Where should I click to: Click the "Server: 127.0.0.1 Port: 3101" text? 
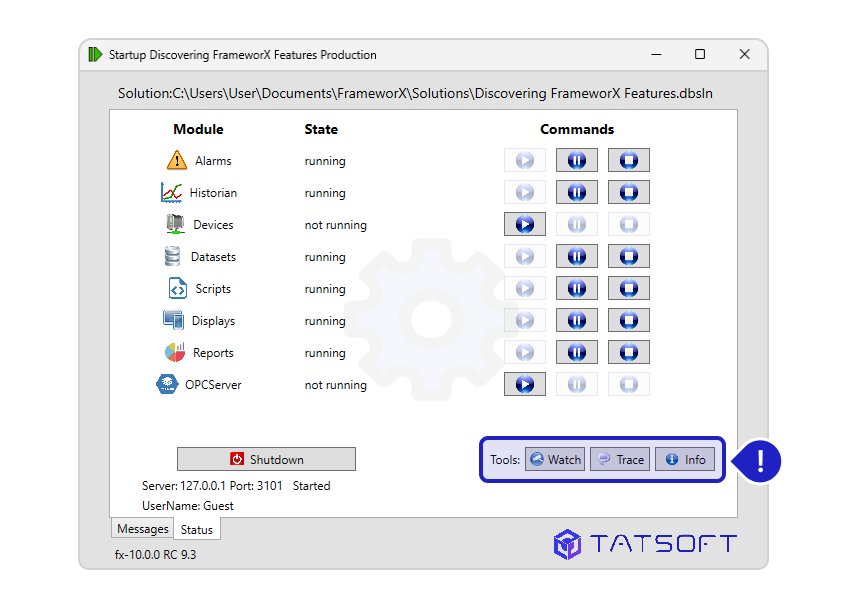coord(212,486)
